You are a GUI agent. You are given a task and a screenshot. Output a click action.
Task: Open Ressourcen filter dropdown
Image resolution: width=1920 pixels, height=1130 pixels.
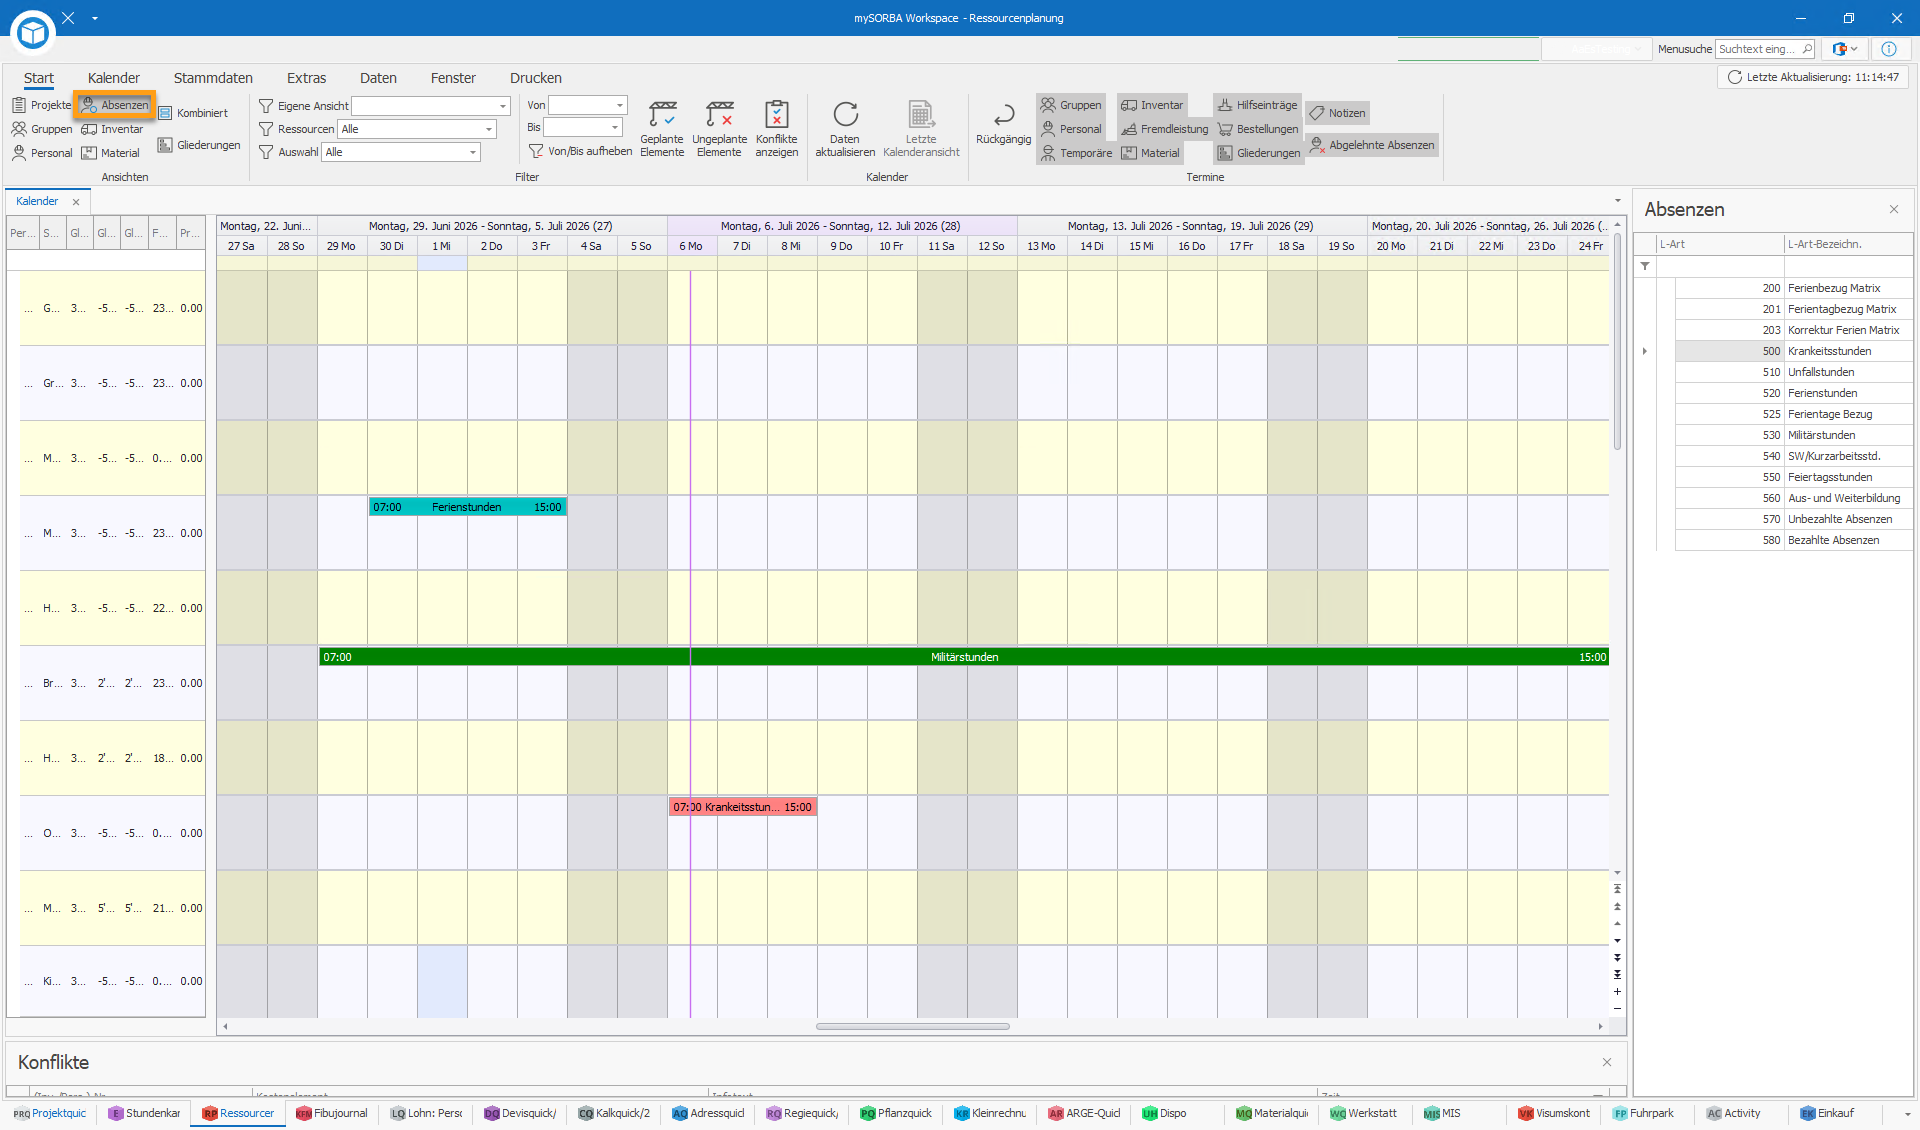(488, 129)
